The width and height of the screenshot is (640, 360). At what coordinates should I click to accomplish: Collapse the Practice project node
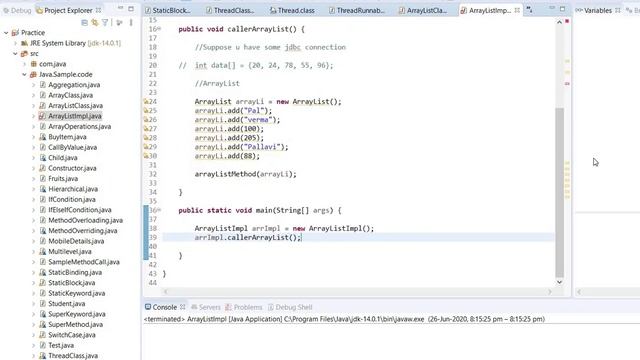(6, 33)
